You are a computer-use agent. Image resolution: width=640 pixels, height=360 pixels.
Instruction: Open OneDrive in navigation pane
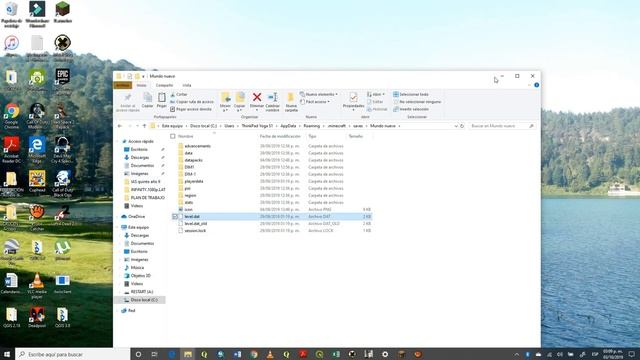[x=136, y=217]
